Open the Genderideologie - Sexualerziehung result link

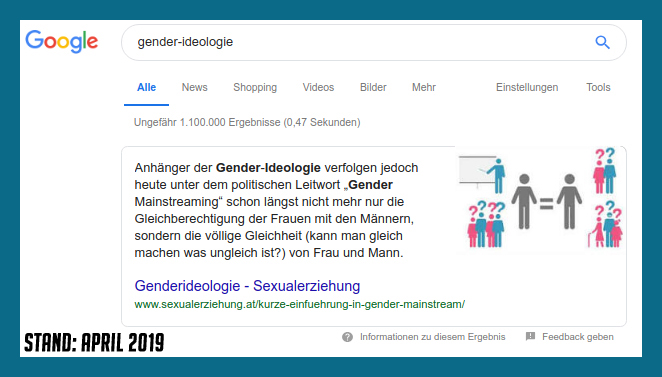[x=247, y=286]
